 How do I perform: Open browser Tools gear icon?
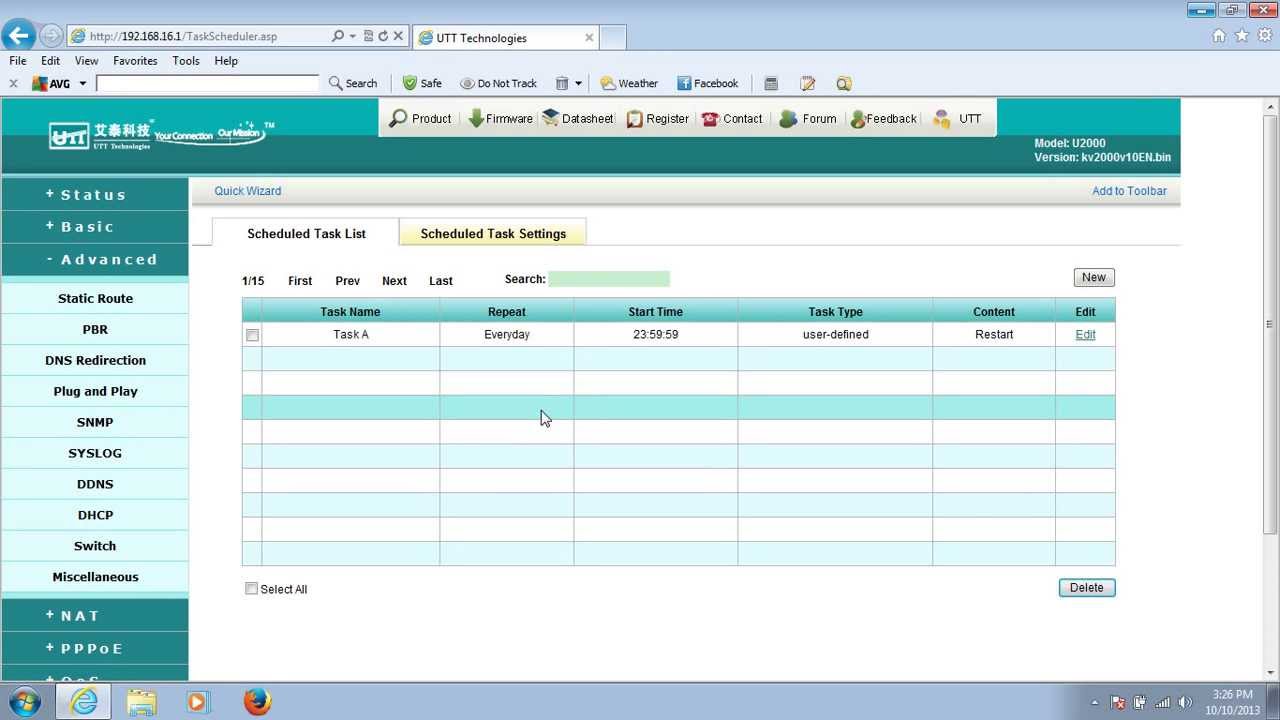tap(1264, 35)
